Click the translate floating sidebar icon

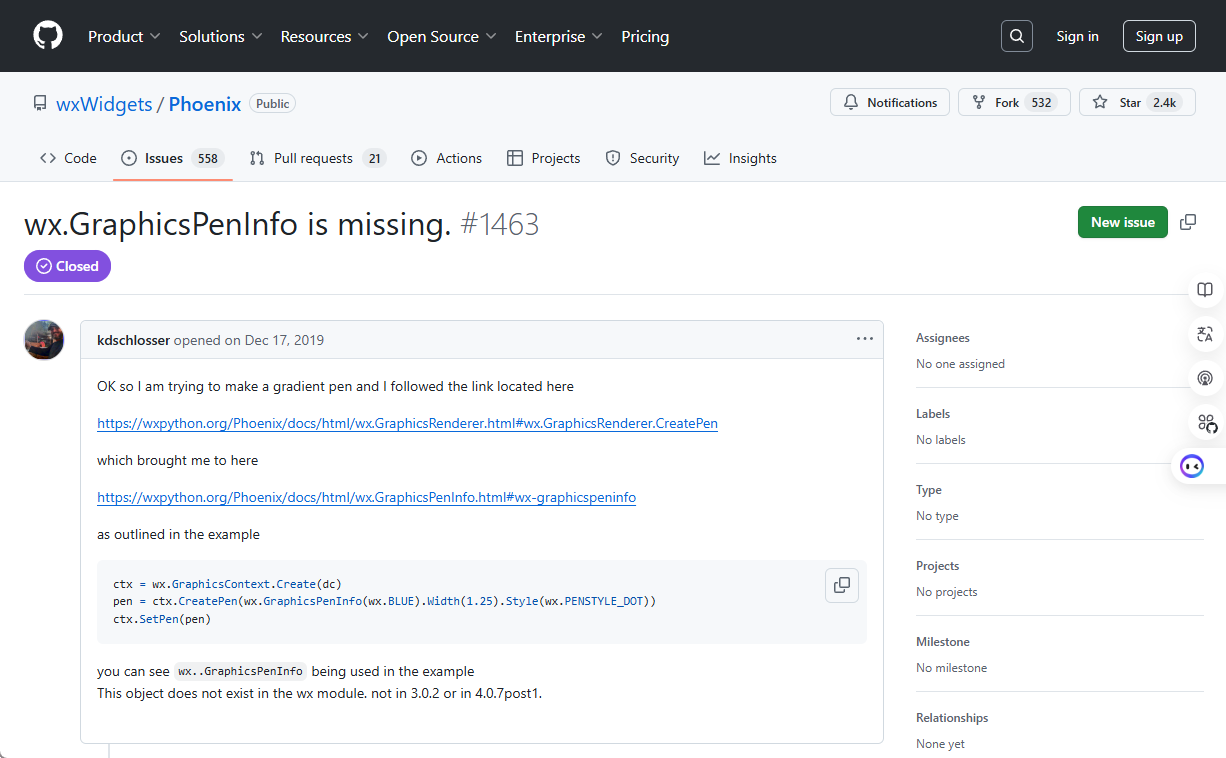(1205, 334)
